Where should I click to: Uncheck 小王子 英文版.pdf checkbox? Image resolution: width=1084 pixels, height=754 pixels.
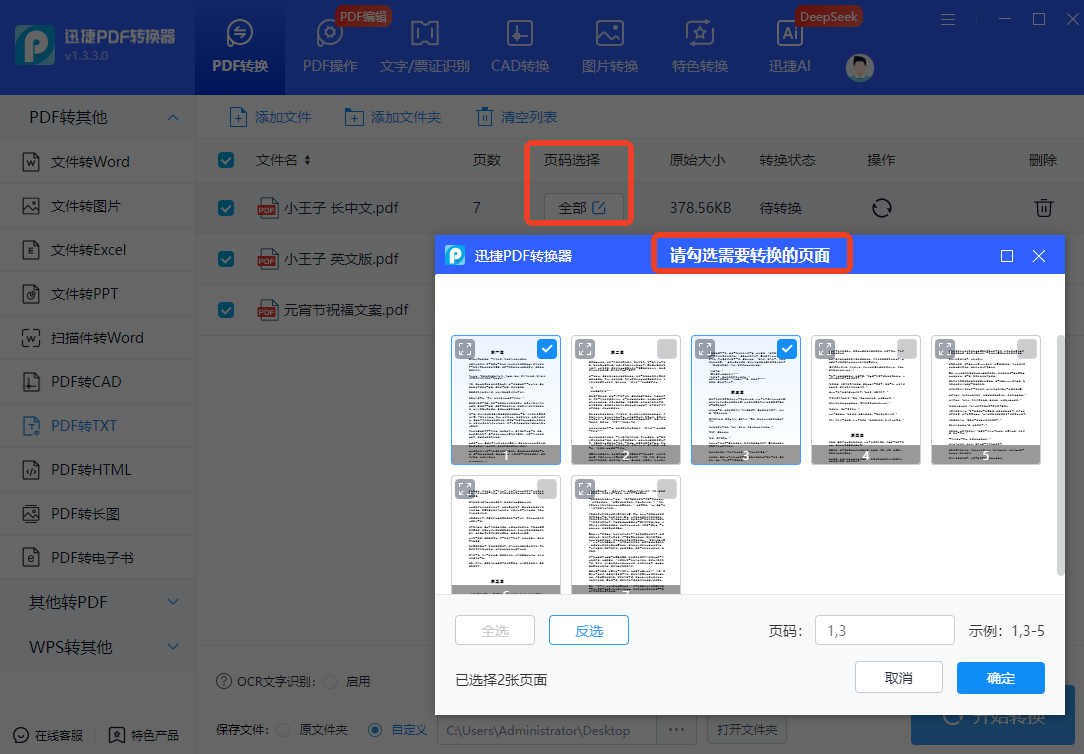tap(226, 259)
